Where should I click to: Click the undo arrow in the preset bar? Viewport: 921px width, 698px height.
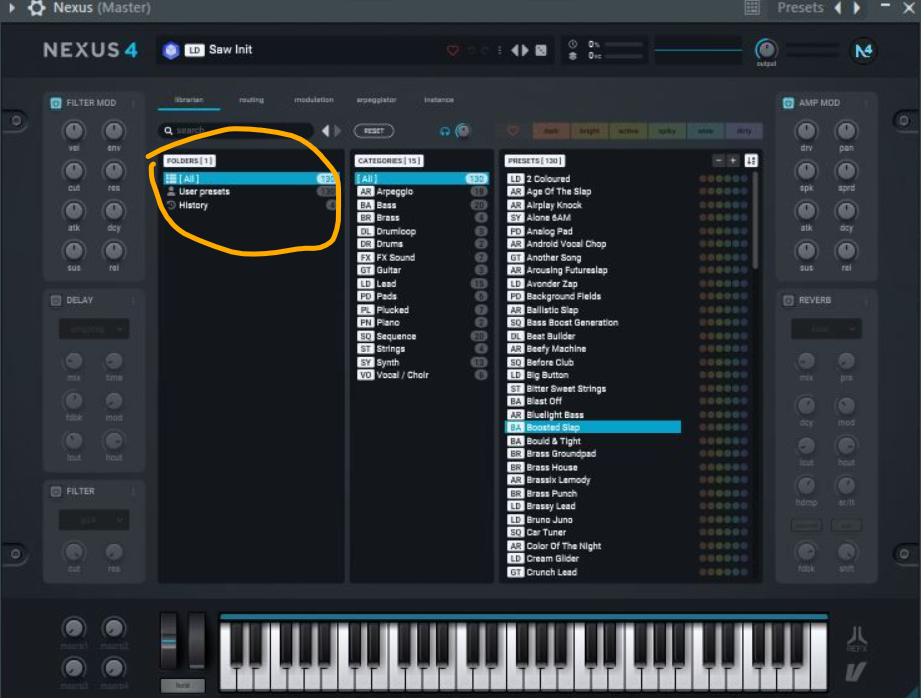pos(471,51)
